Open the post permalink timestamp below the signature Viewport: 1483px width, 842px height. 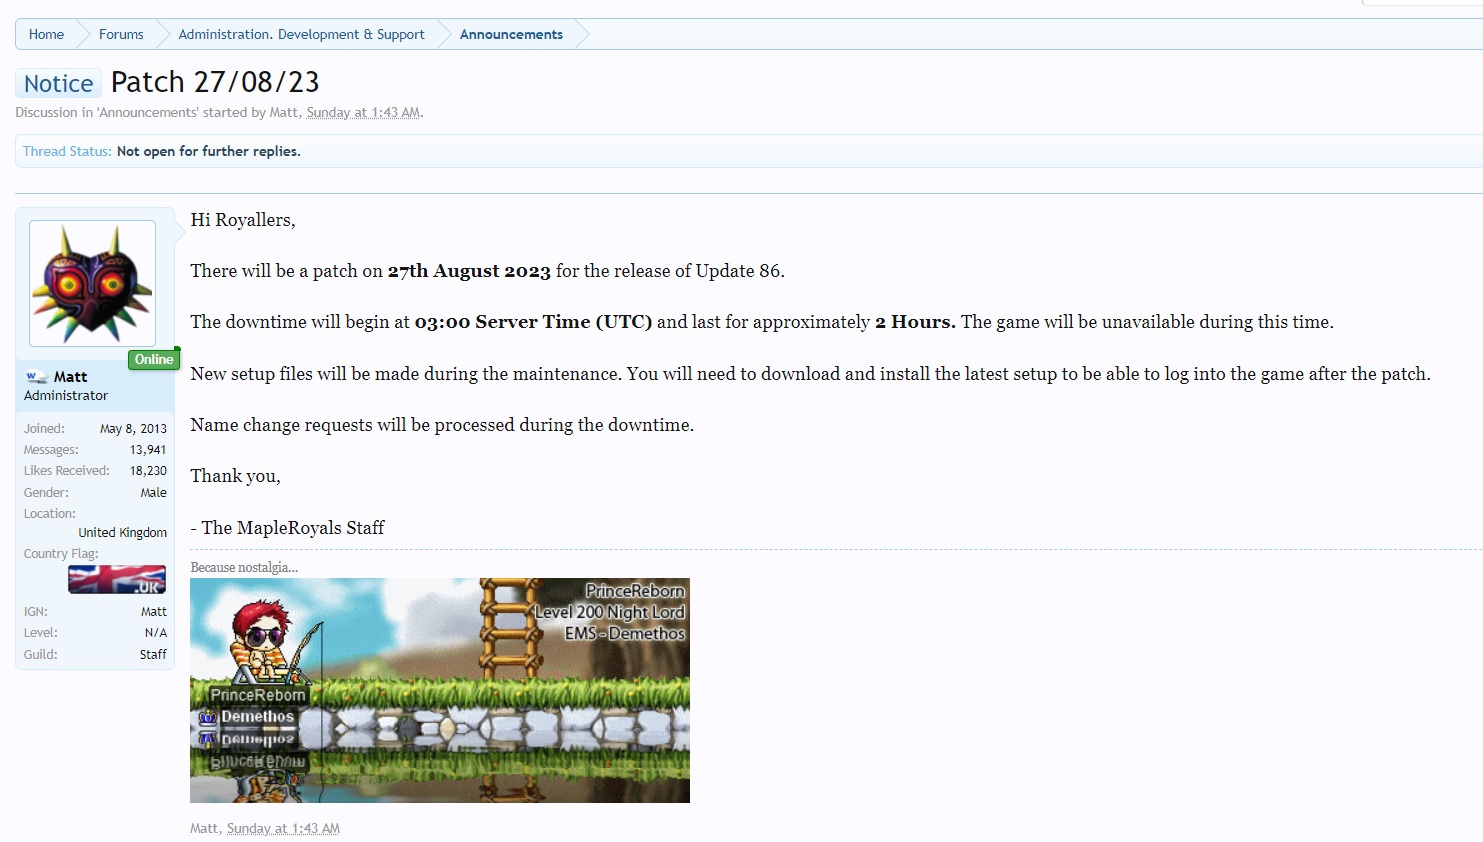pyautogui.click(x=283, y=829)
